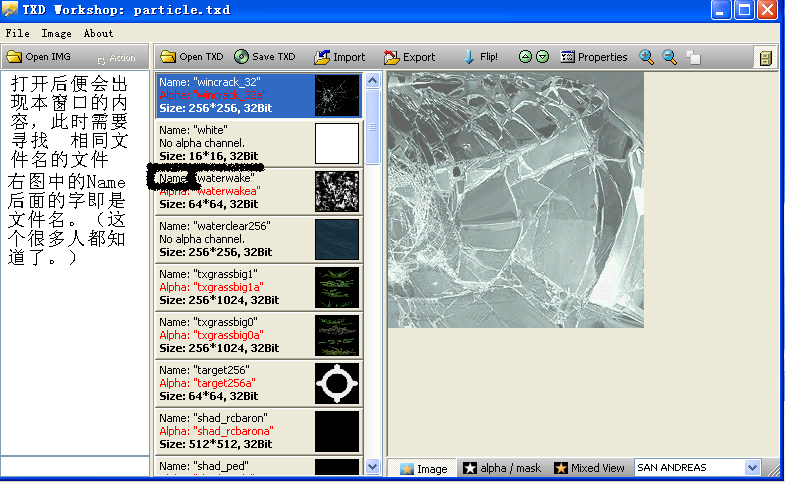
Task: Open the About menu
Action: point(98,33)
